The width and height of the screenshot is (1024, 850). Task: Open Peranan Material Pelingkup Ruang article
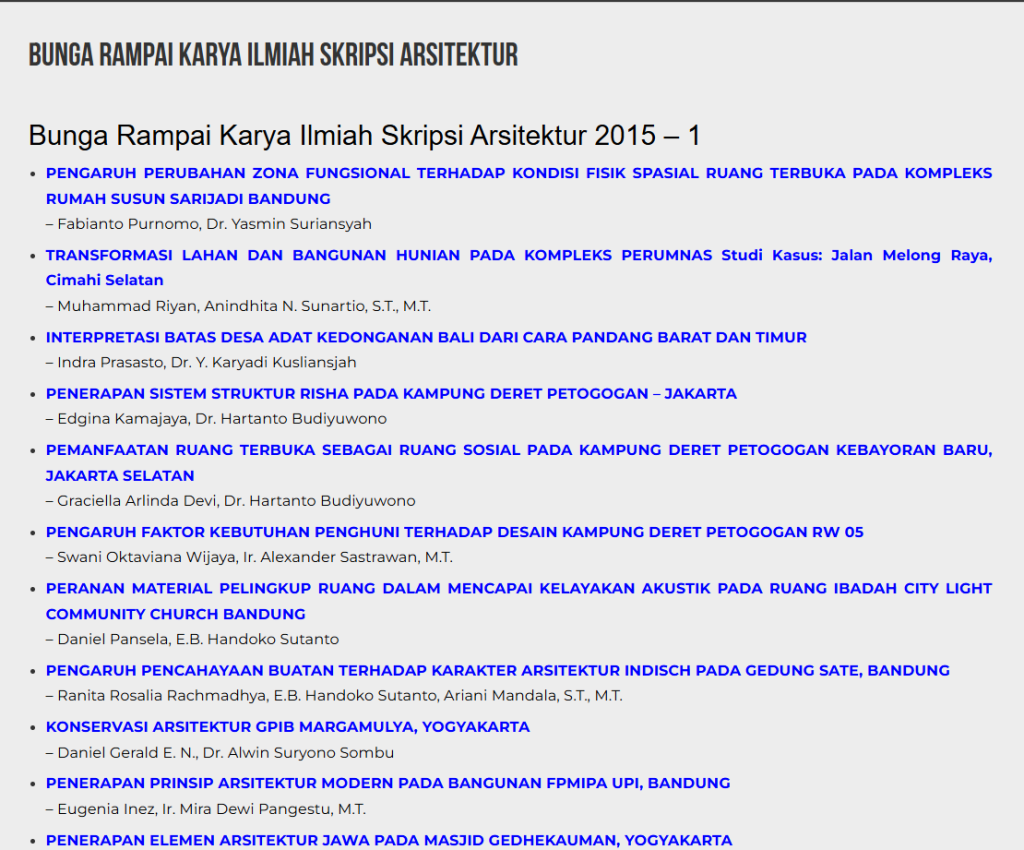[518, 588]
